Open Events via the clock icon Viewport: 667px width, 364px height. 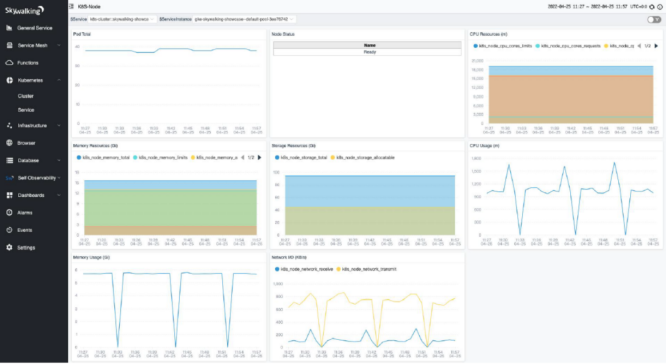point(9,230)
